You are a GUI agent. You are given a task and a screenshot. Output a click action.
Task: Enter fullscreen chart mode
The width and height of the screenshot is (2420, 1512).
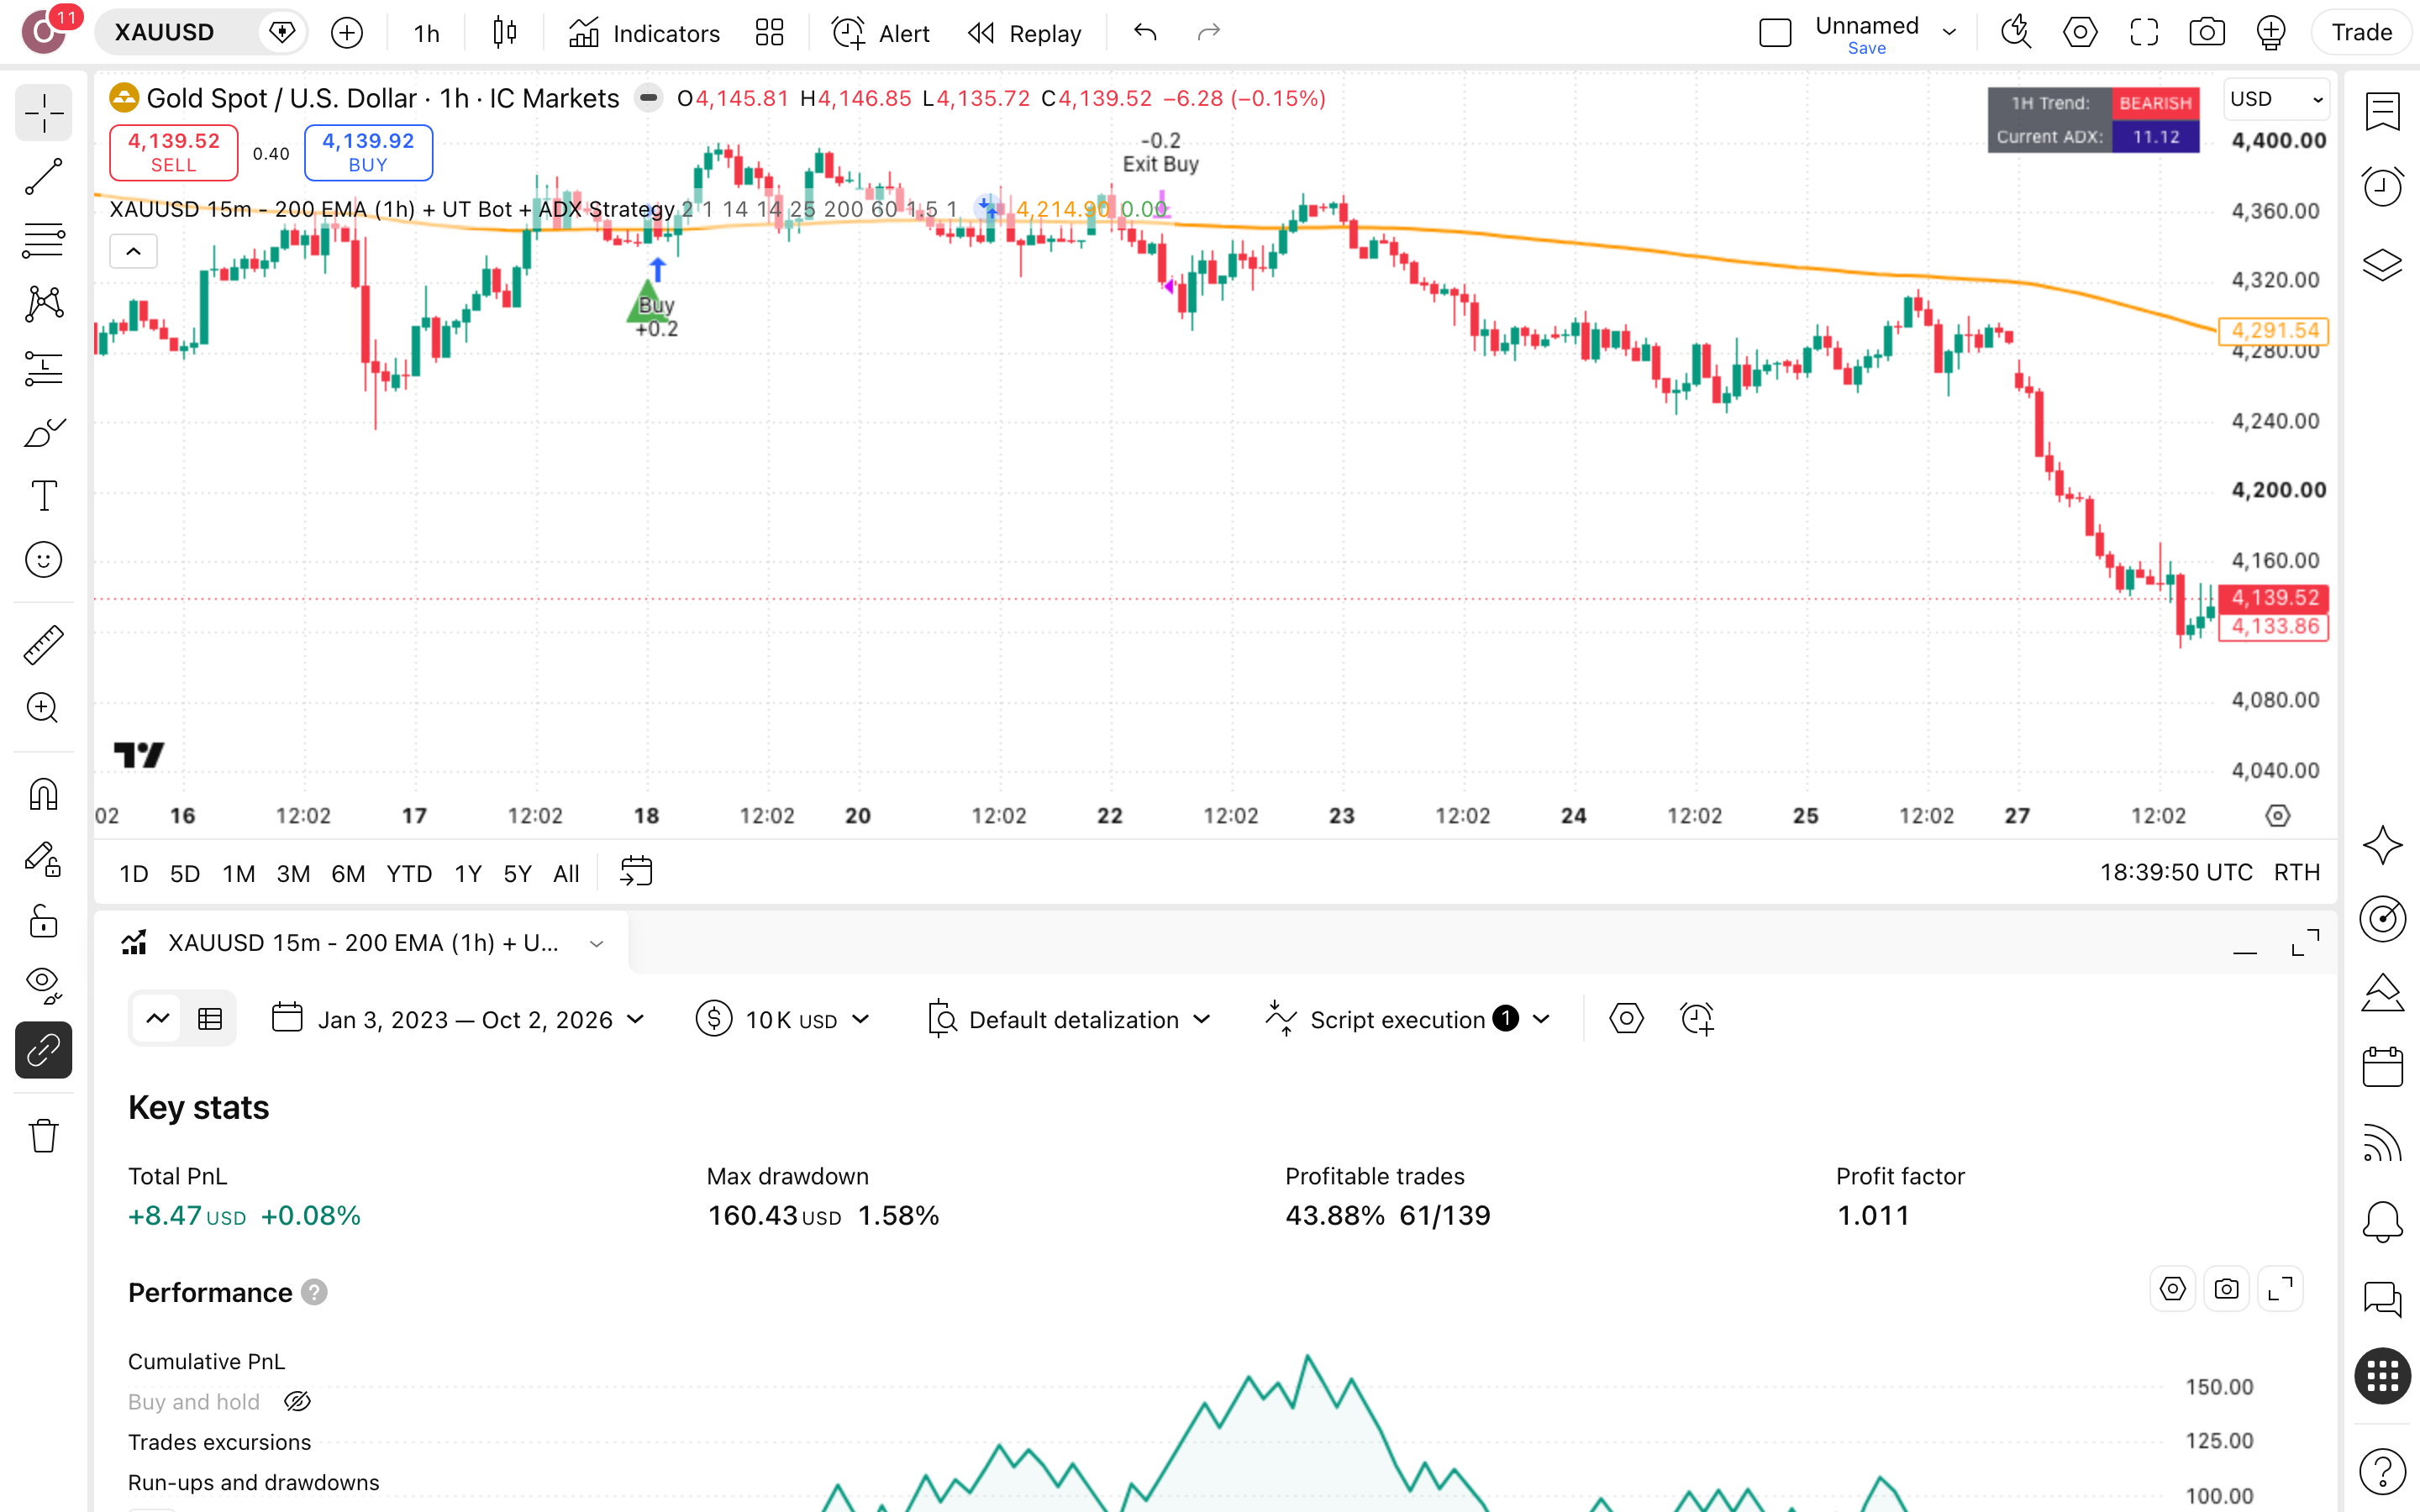point(2143,33)
